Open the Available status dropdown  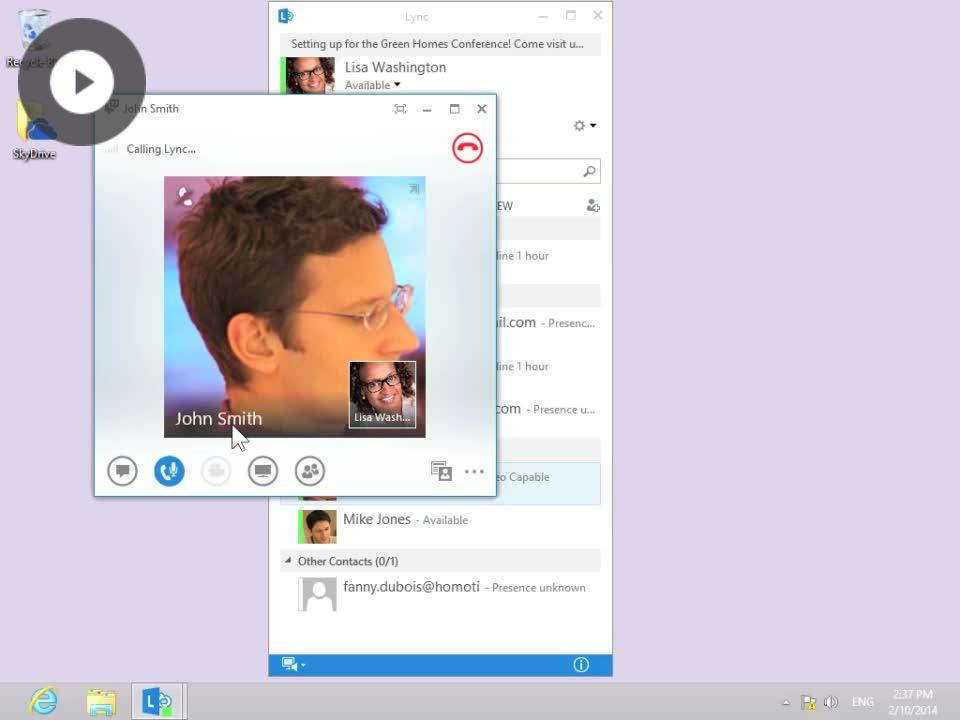[x=372, y=85]
